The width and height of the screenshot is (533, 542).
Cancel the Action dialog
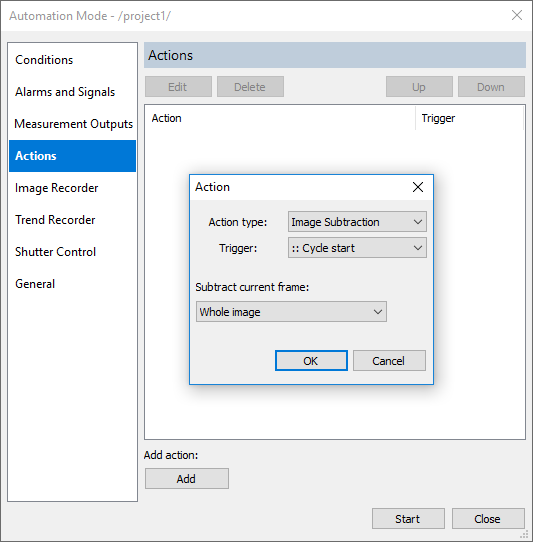pos(389,361)
